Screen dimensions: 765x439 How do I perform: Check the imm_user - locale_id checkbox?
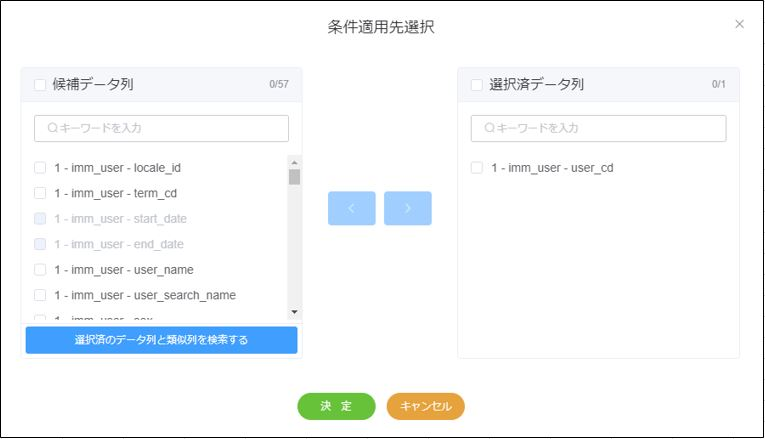pyautogui.click(x=40, y=168)
